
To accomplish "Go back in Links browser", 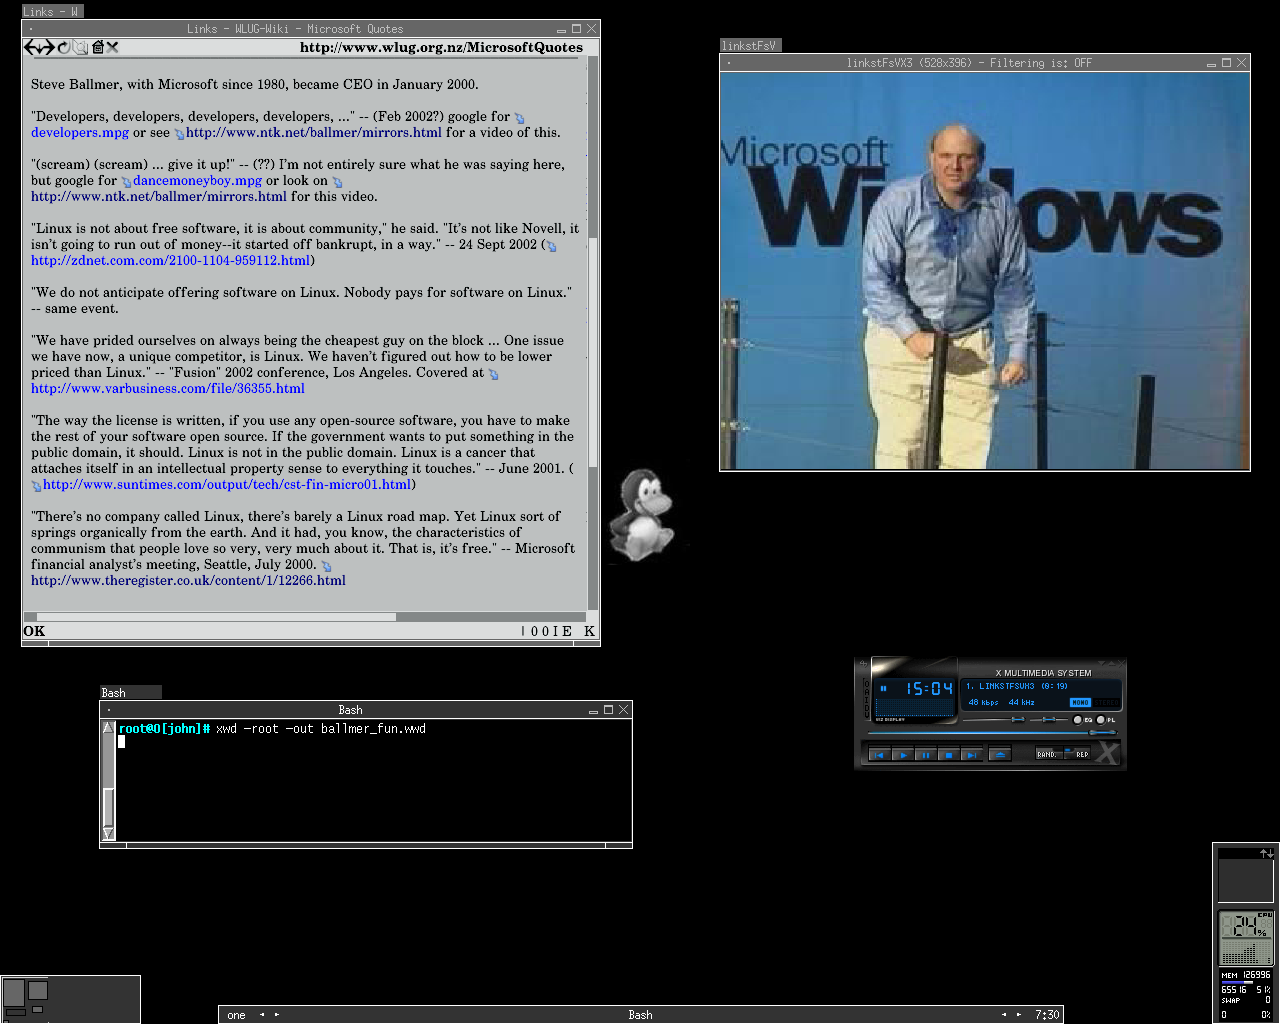I will click(31, 47).
